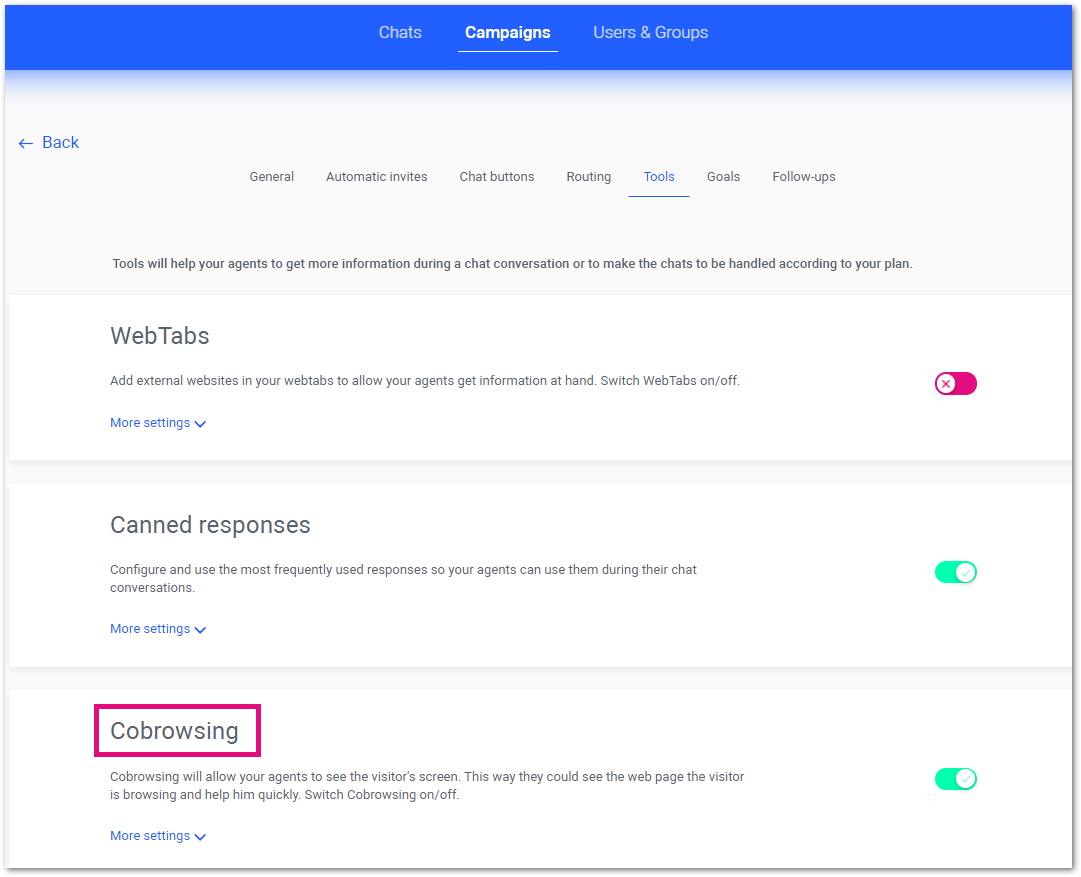Image resolution: width=1081 pixels, height=877 pixels.
Task: Toggle the WebTabs switch on
Action: click(x=956, y=383)
